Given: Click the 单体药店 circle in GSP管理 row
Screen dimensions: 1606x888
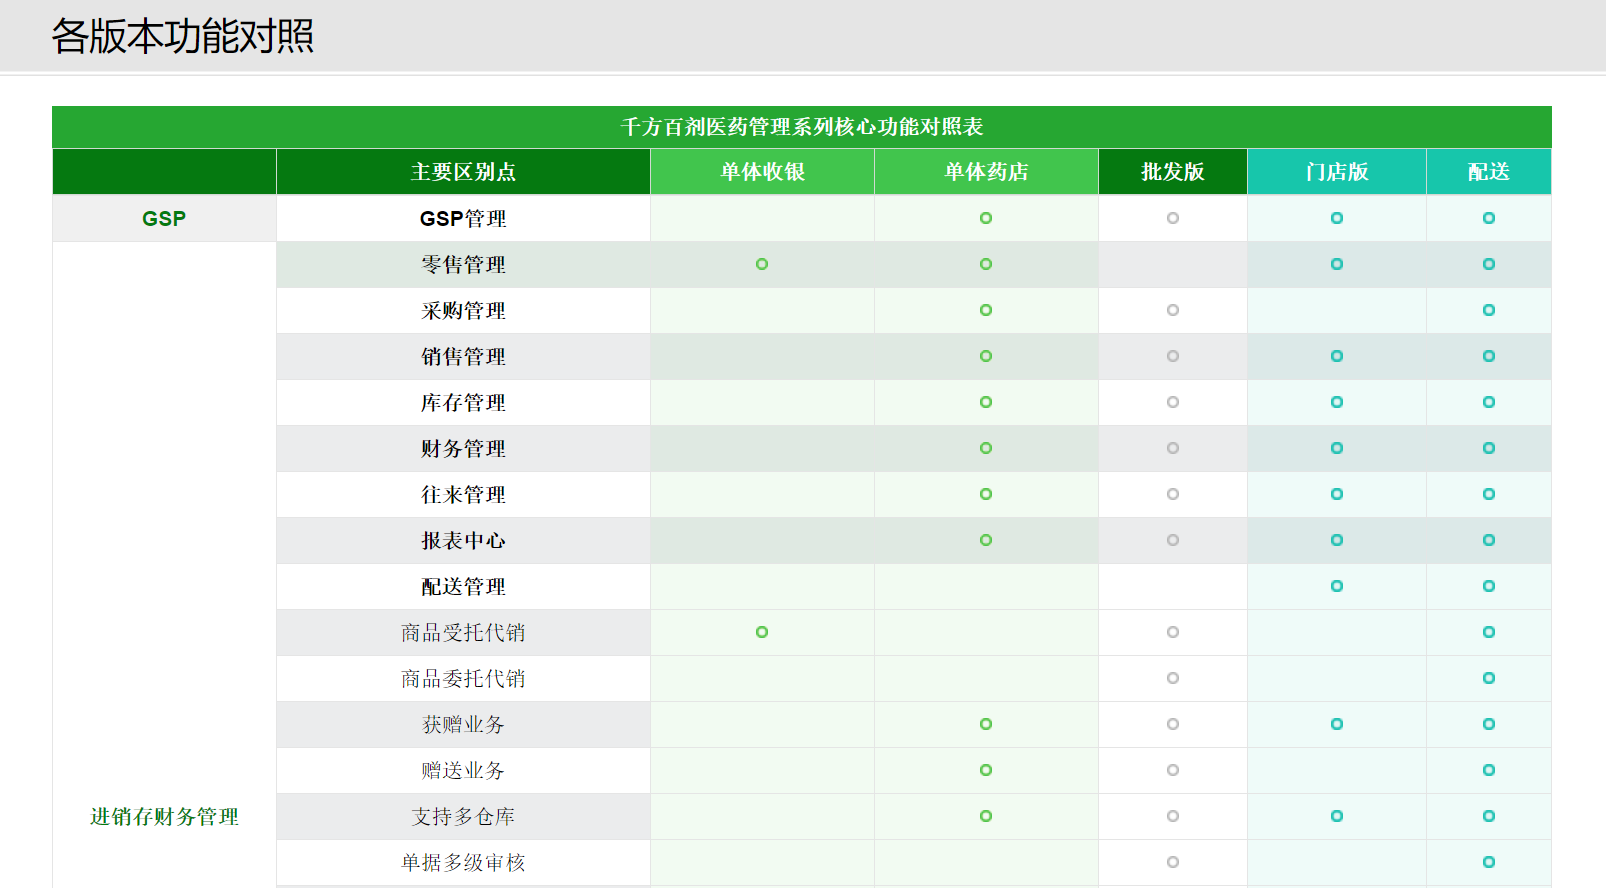Looking at the screenshot, I should pos(986,218).
